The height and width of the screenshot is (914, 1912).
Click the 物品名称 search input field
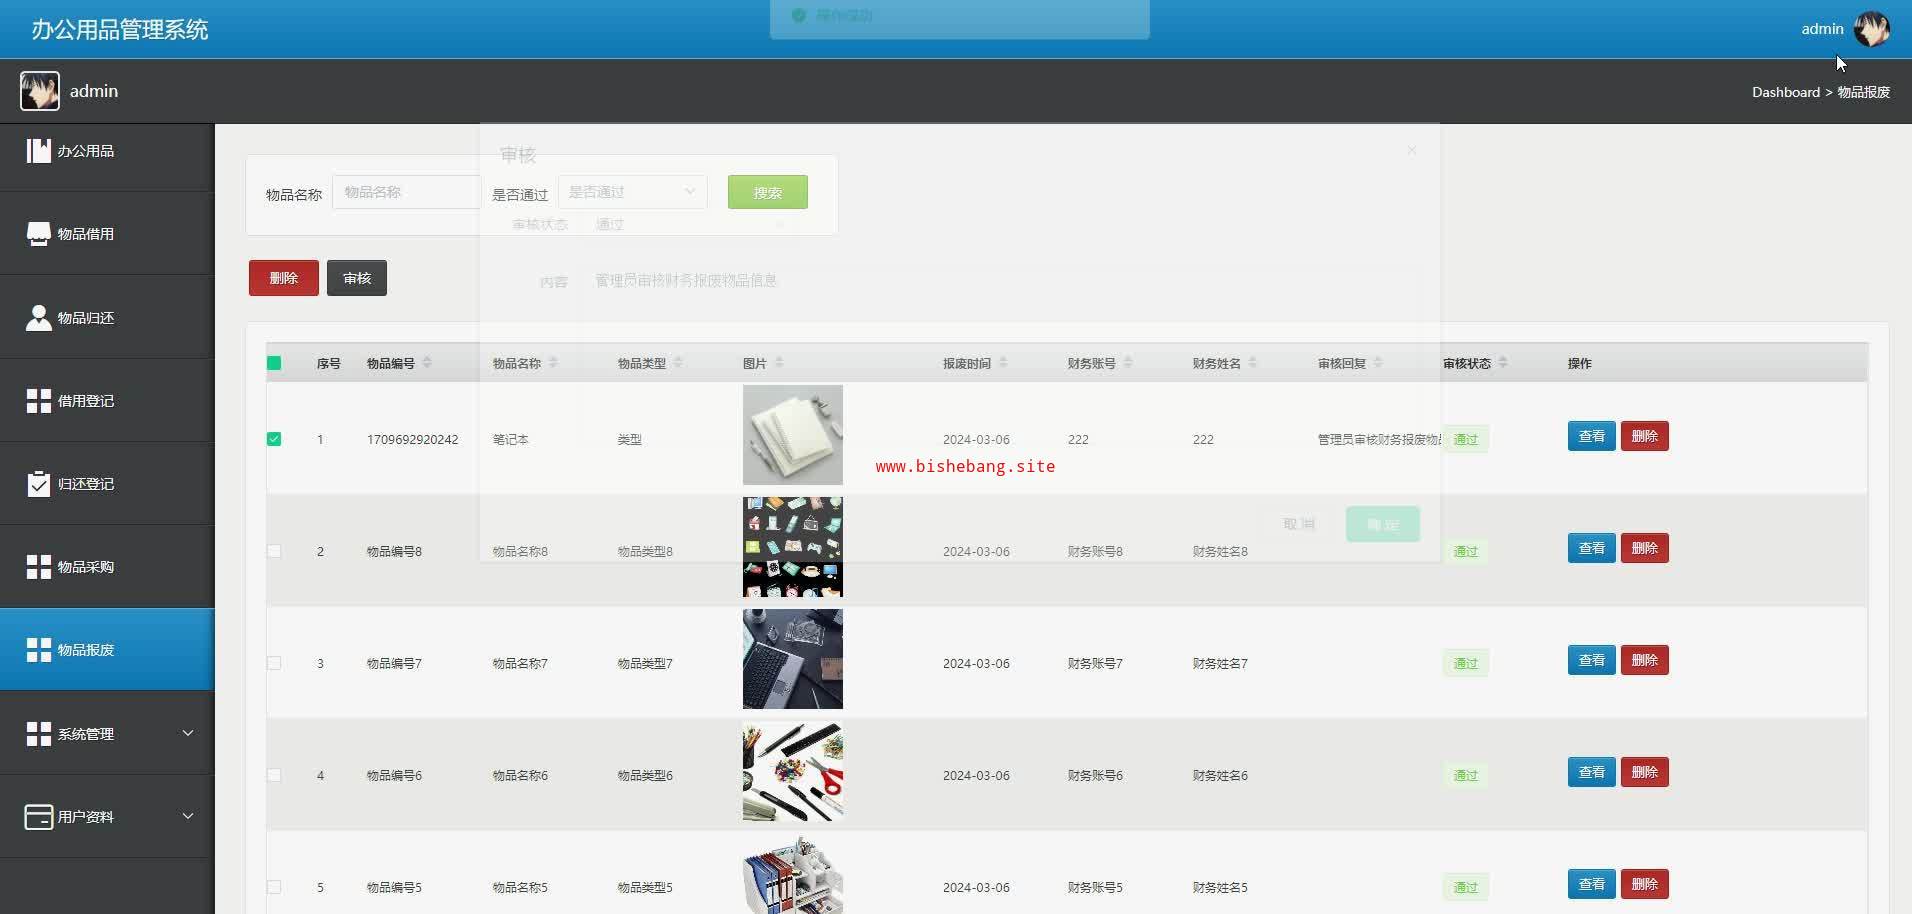(406, 192)
